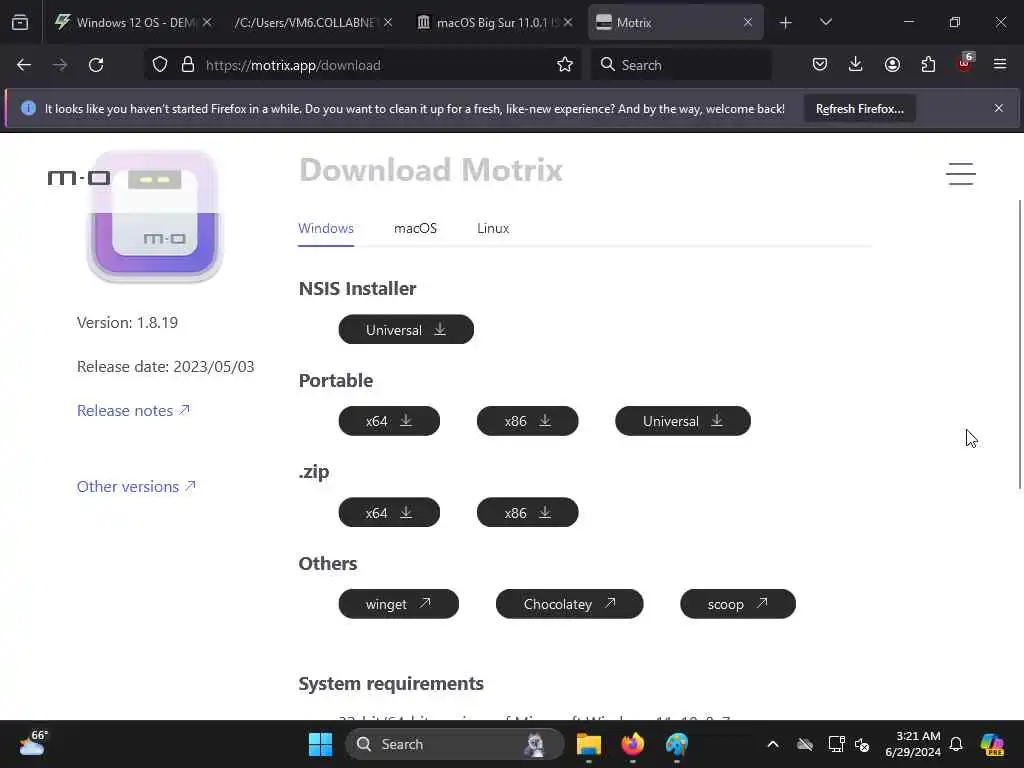Click the Firefox Search box
This screenshot has height=768, width=1024.
tap(681, 65)
